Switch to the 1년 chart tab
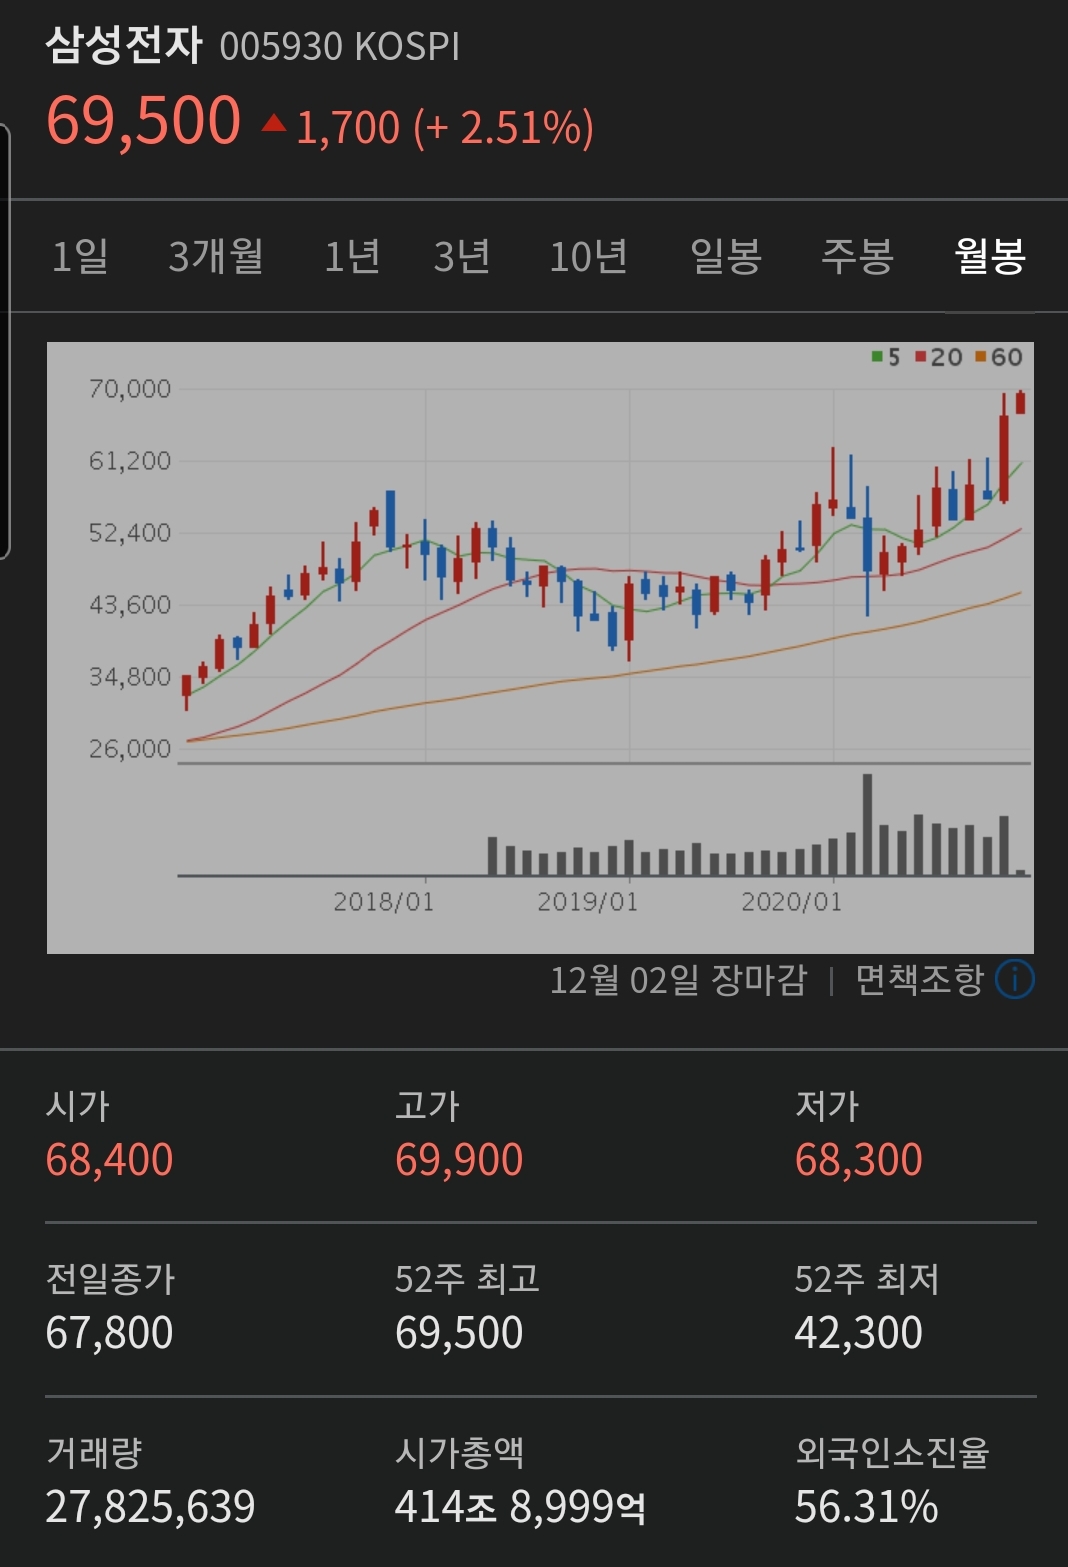Screen dimensions: 1068x1567 (352, 257)
